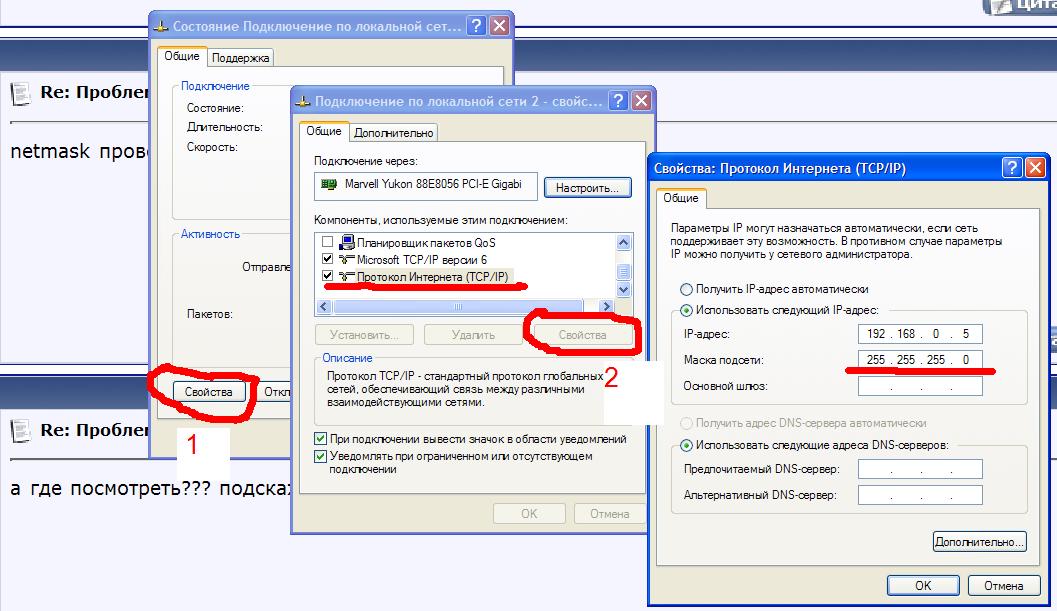
Task: Click components list scroll down arrow
Action: tap(624, 289)
